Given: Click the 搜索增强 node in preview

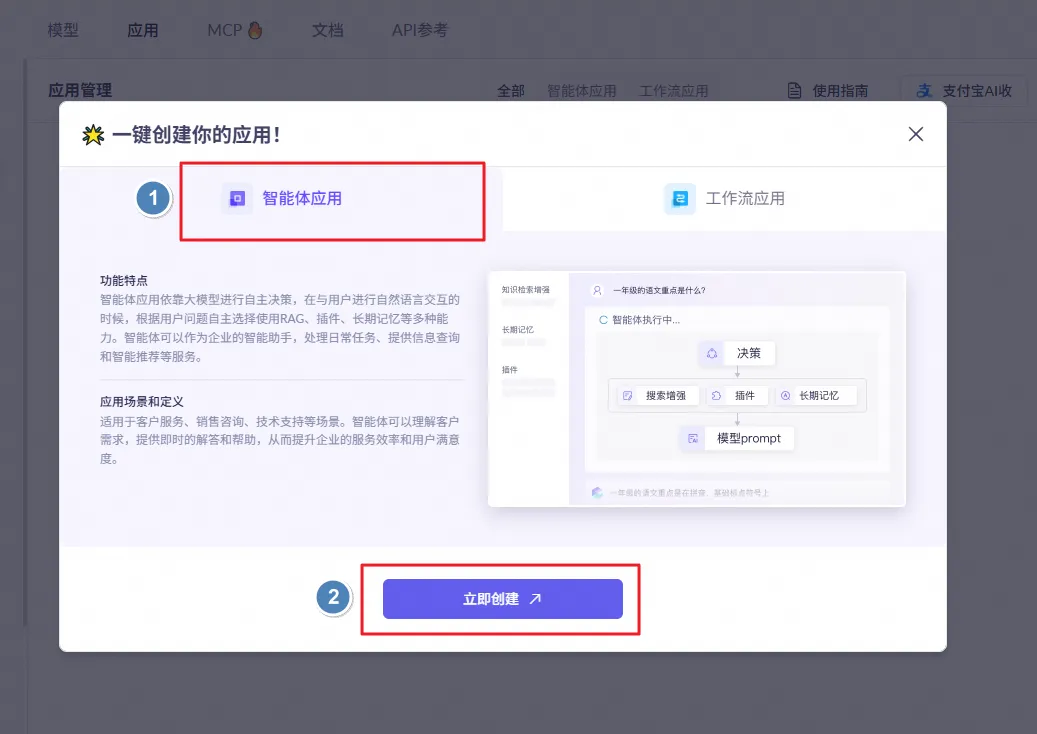Looking at the screenshot, I should [657, 395].
